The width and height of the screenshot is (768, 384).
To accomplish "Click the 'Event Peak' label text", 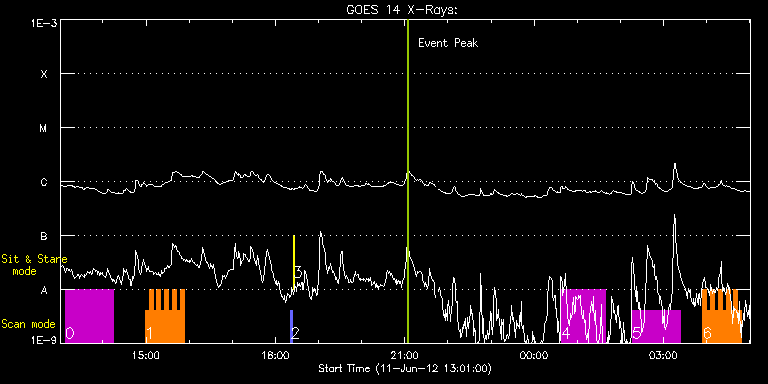I will [448, 43].
